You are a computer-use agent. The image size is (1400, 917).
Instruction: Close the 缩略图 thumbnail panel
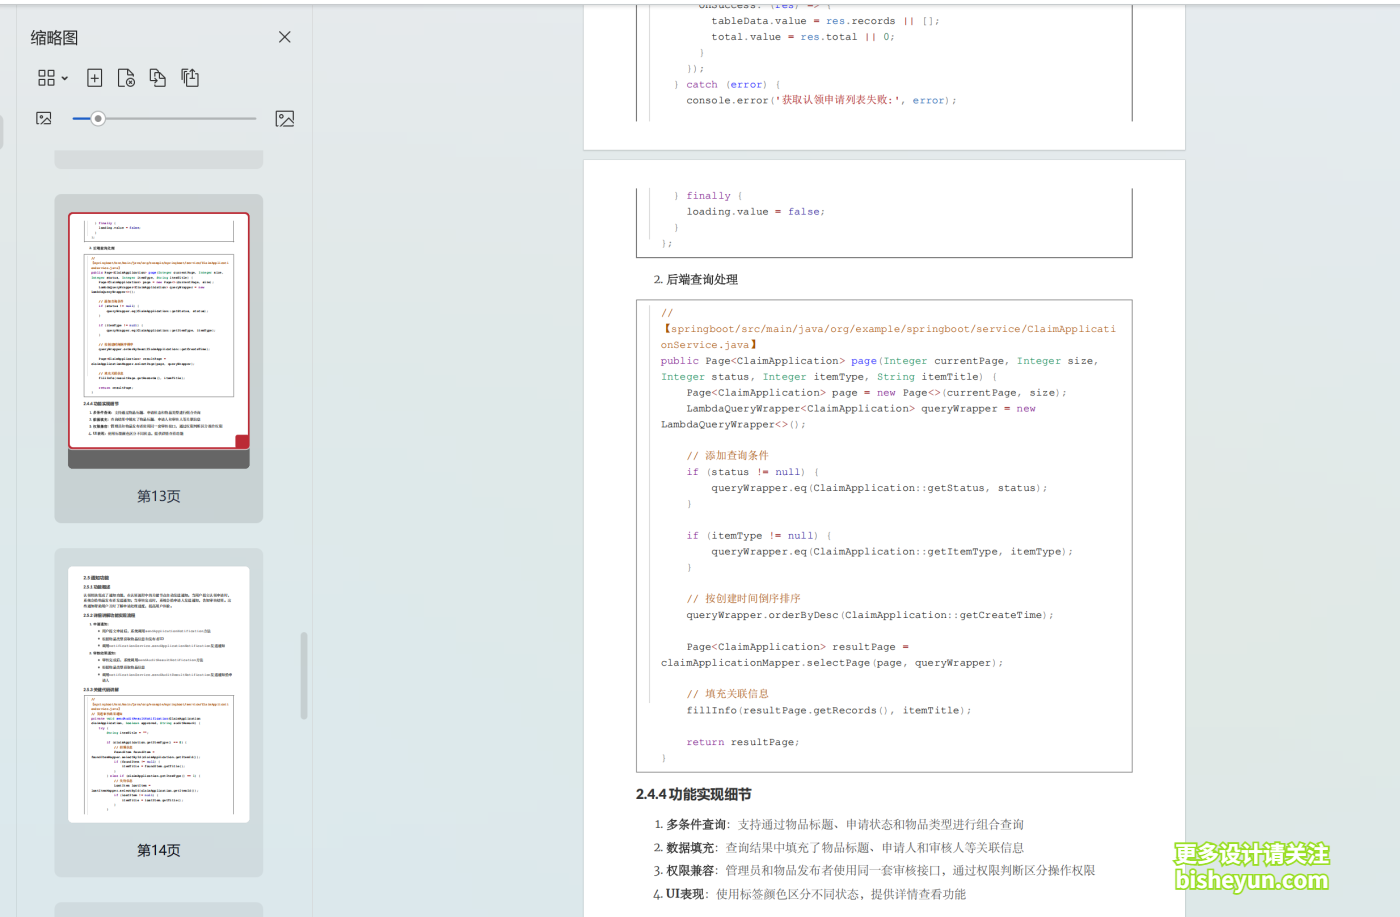click(285, 37)
